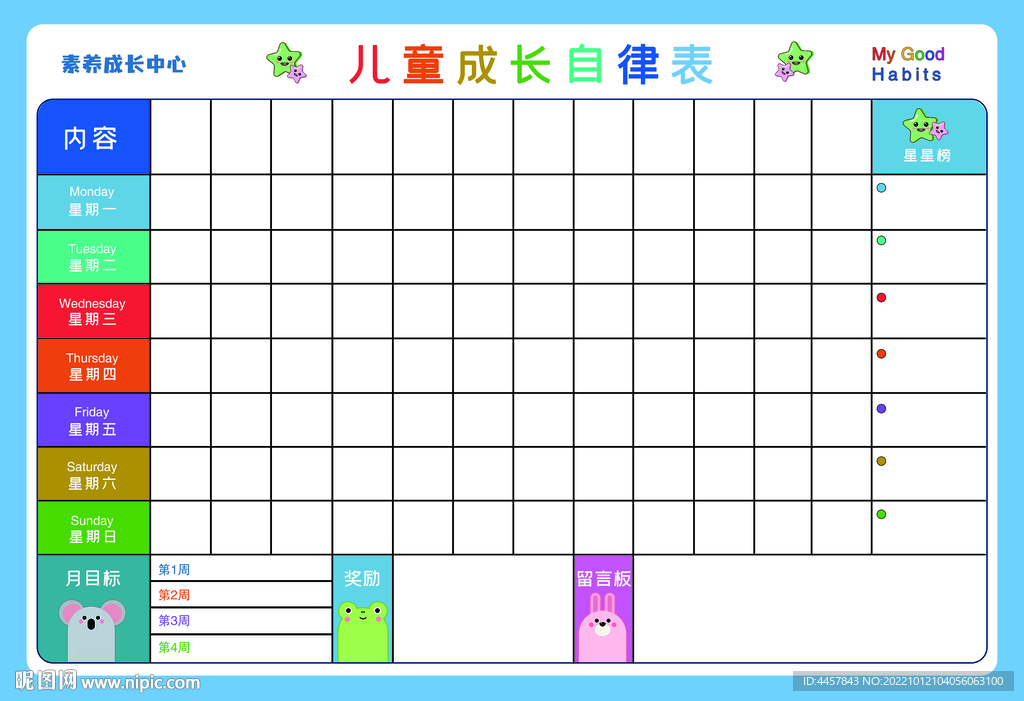Select the 第3周 goal line
The width and height of the screenshot is (1024, 701).
coord(242,621)
